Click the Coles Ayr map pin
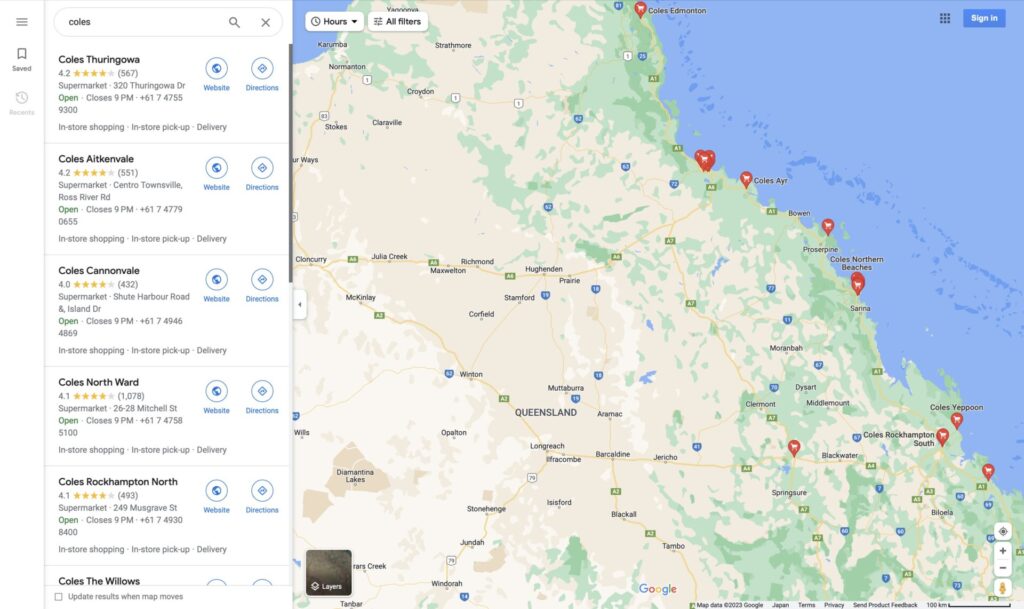1024x609 pixels. click(x=746, y=180)
